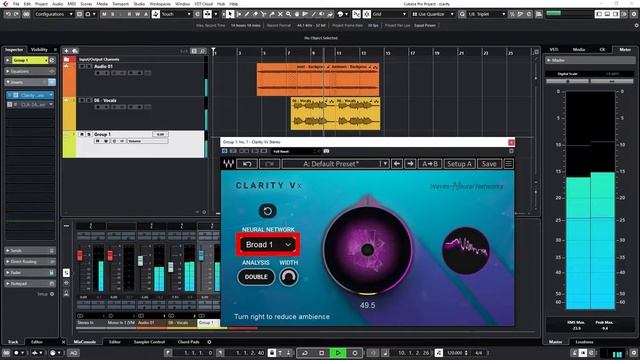Click the Setup A button
Image resolution: width=640 pixels, height=360 pixels.
[460, 164]
